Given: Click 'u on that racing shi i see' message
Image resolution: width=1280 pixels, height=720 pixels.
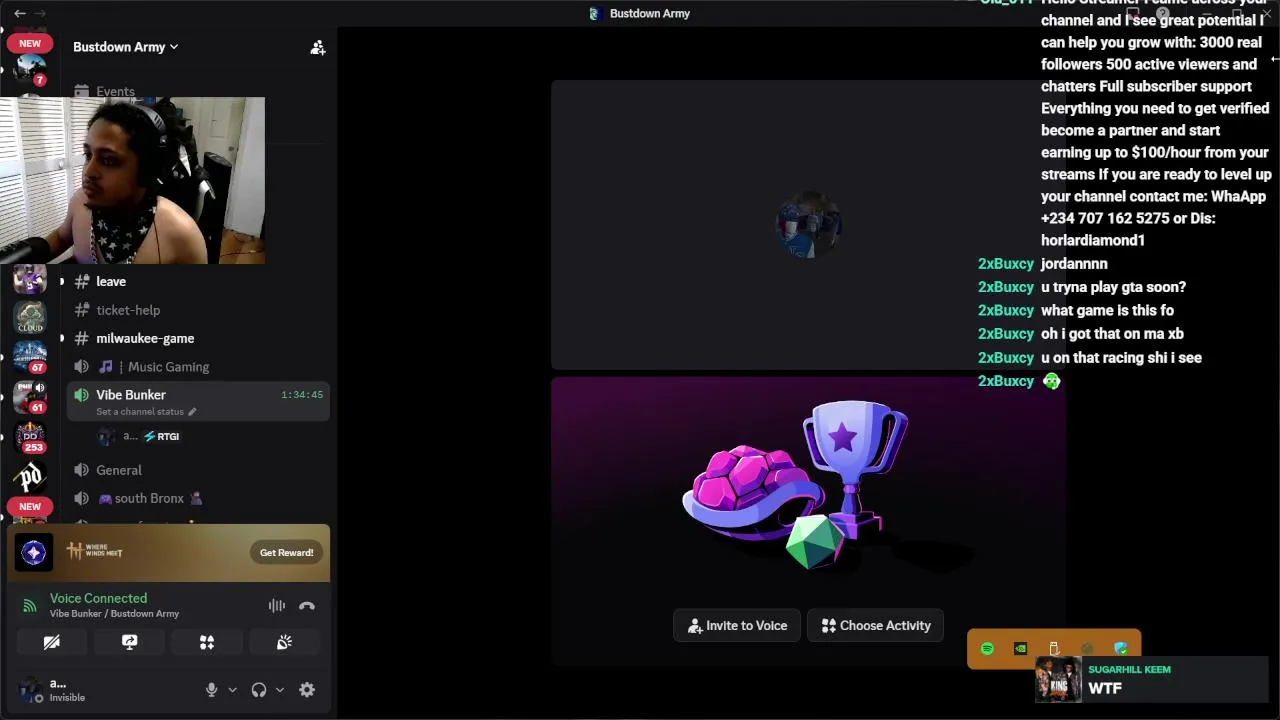Looking at the screenshot, I should coord(1121,358).
